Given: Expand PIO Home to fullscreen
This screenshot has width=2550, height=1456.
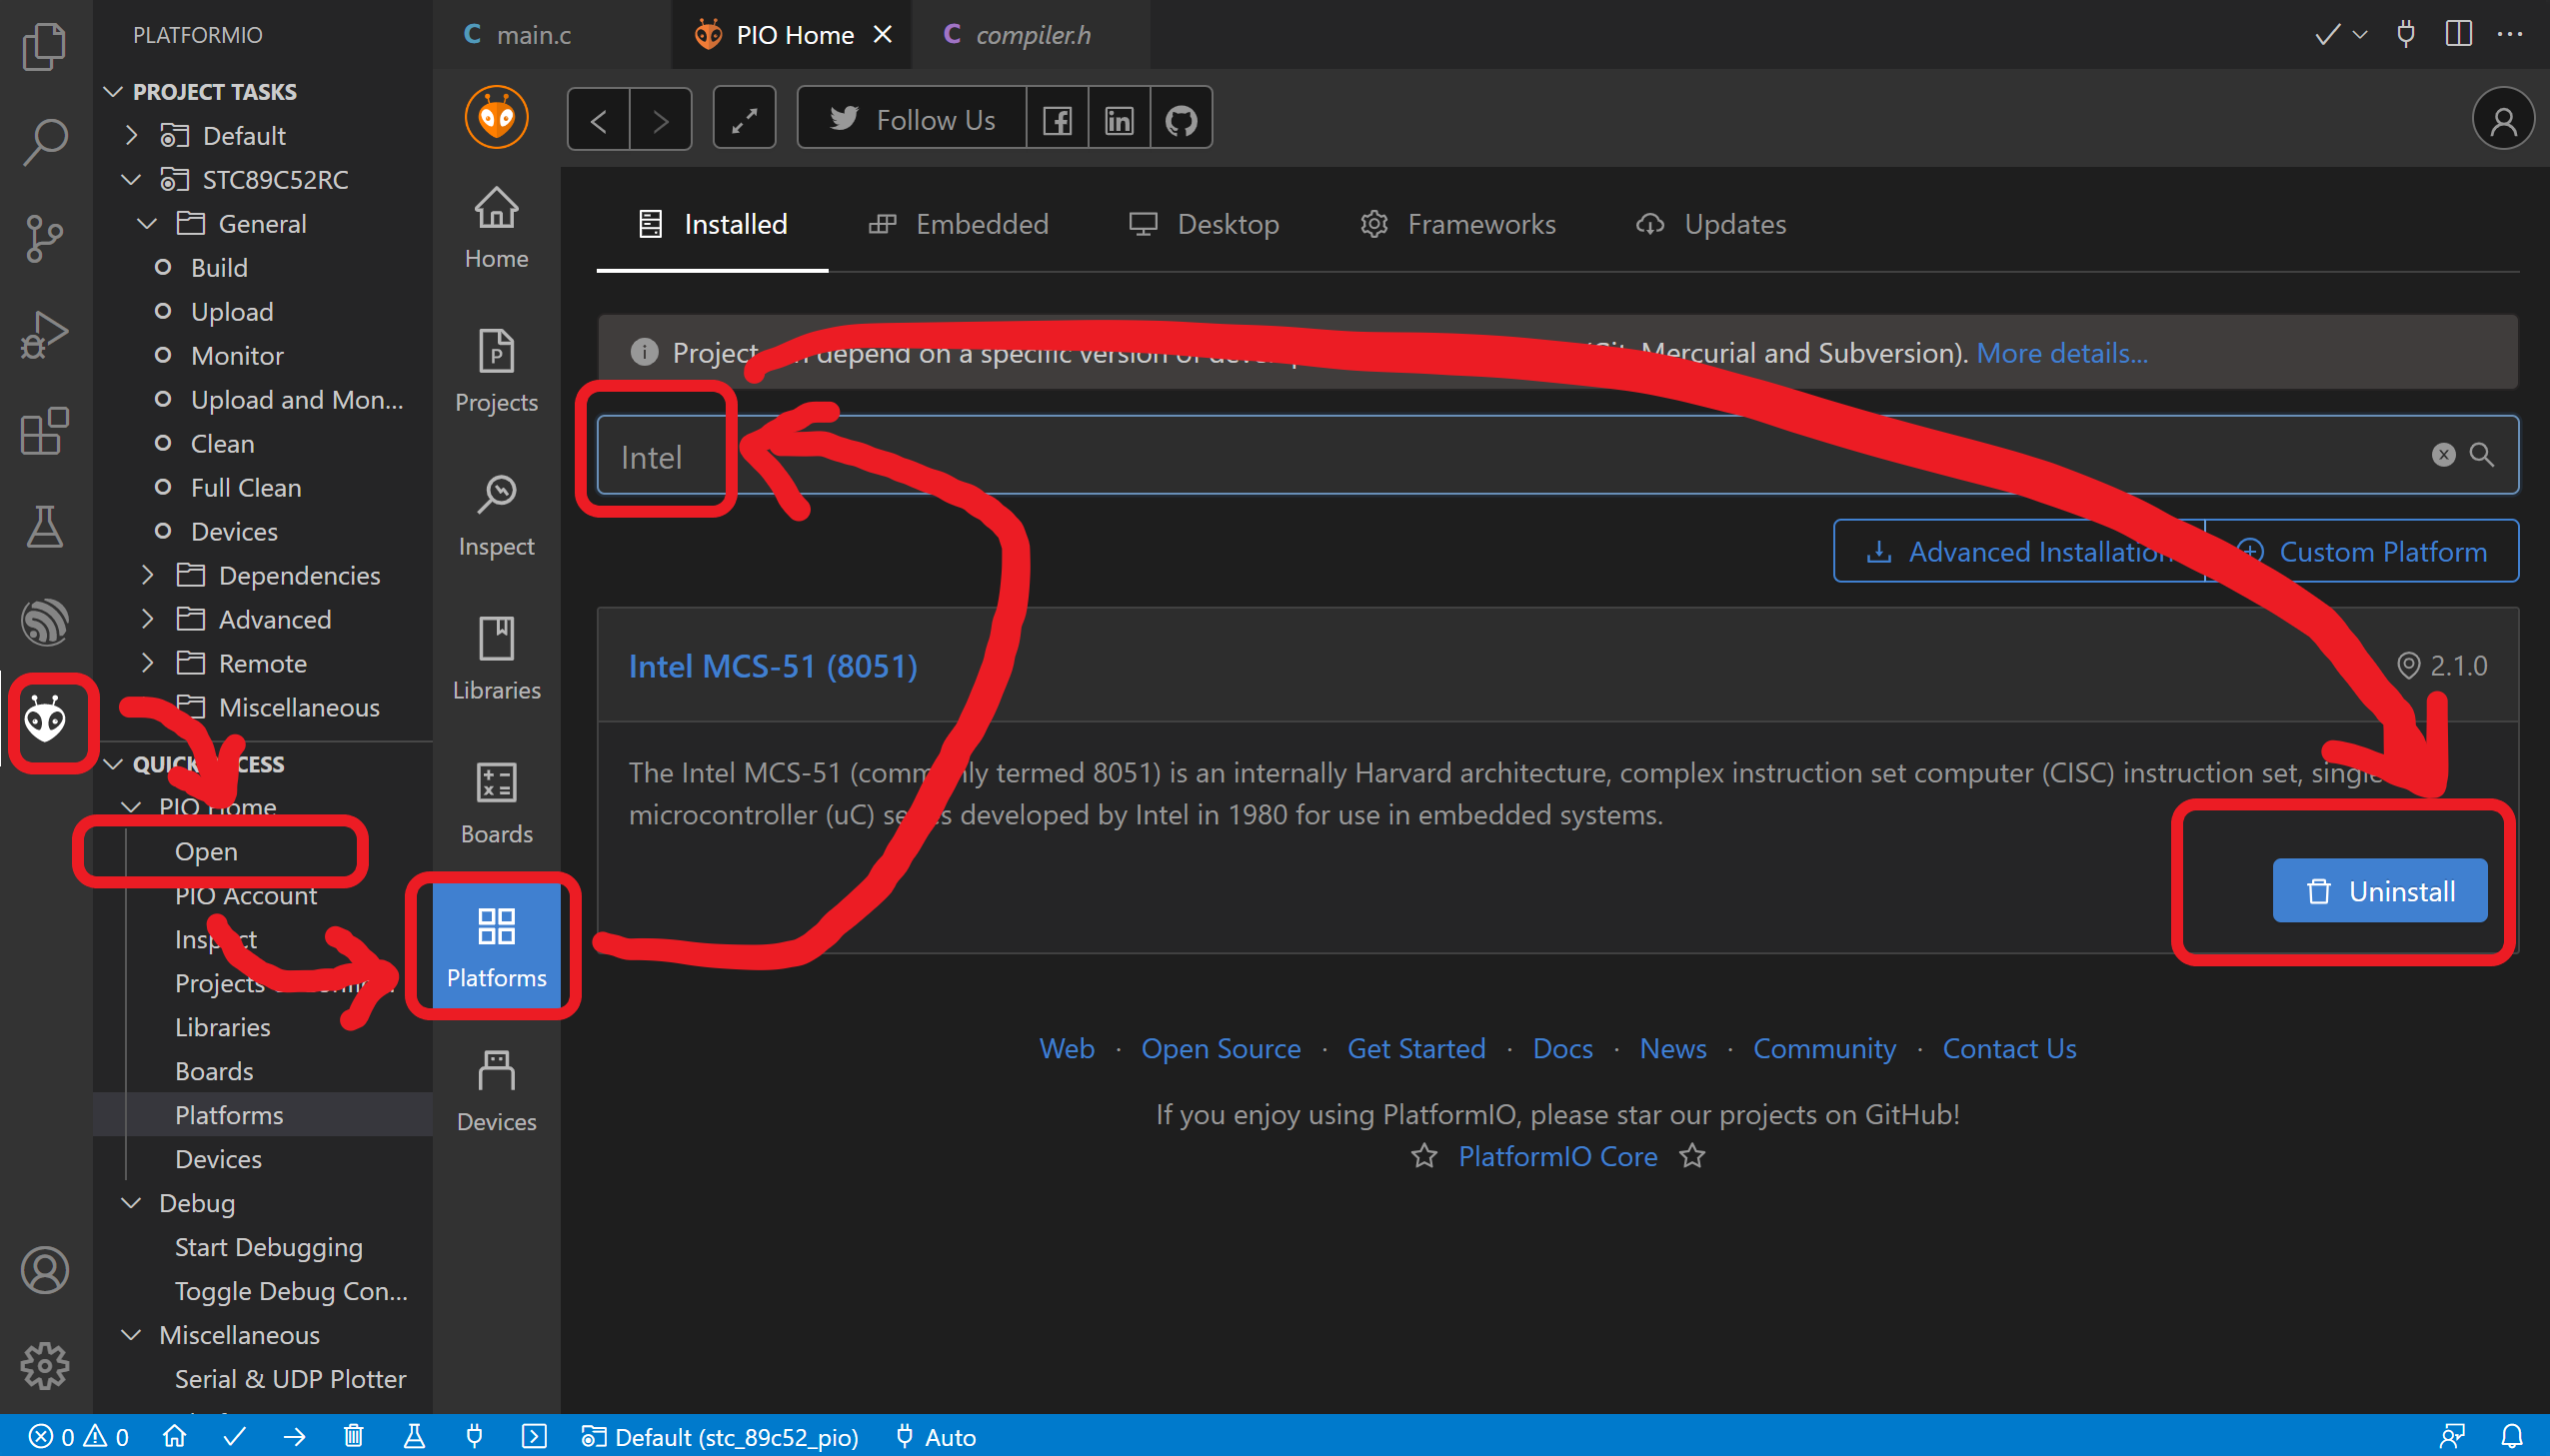Looking at the screenshot, I should coord(744,120).
